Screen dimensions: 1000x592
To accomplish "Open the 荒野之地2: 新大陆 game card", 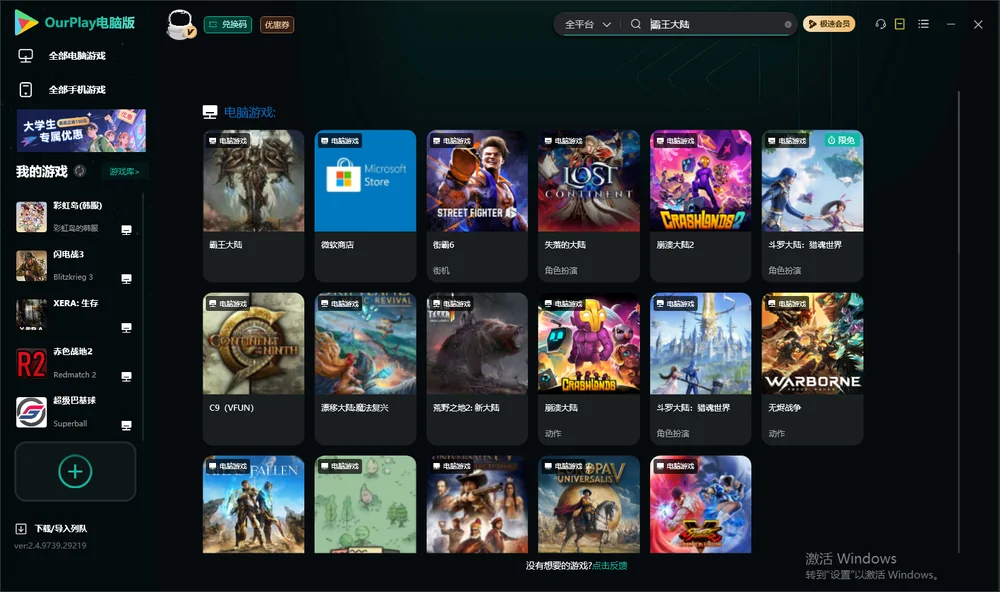I will coord(477,369).
